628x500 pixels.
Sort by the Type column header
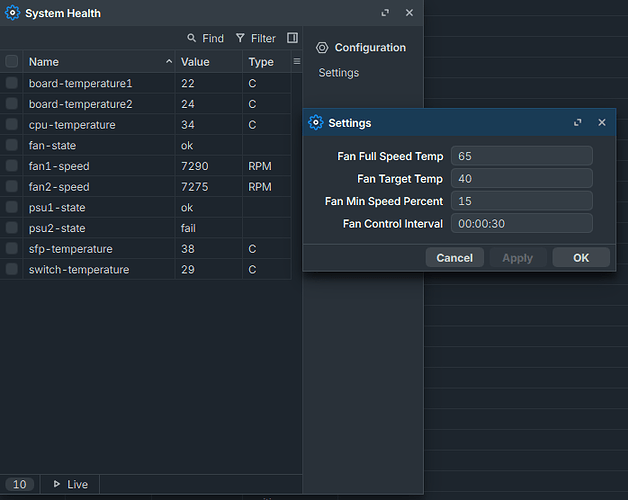tap(261, 62)
